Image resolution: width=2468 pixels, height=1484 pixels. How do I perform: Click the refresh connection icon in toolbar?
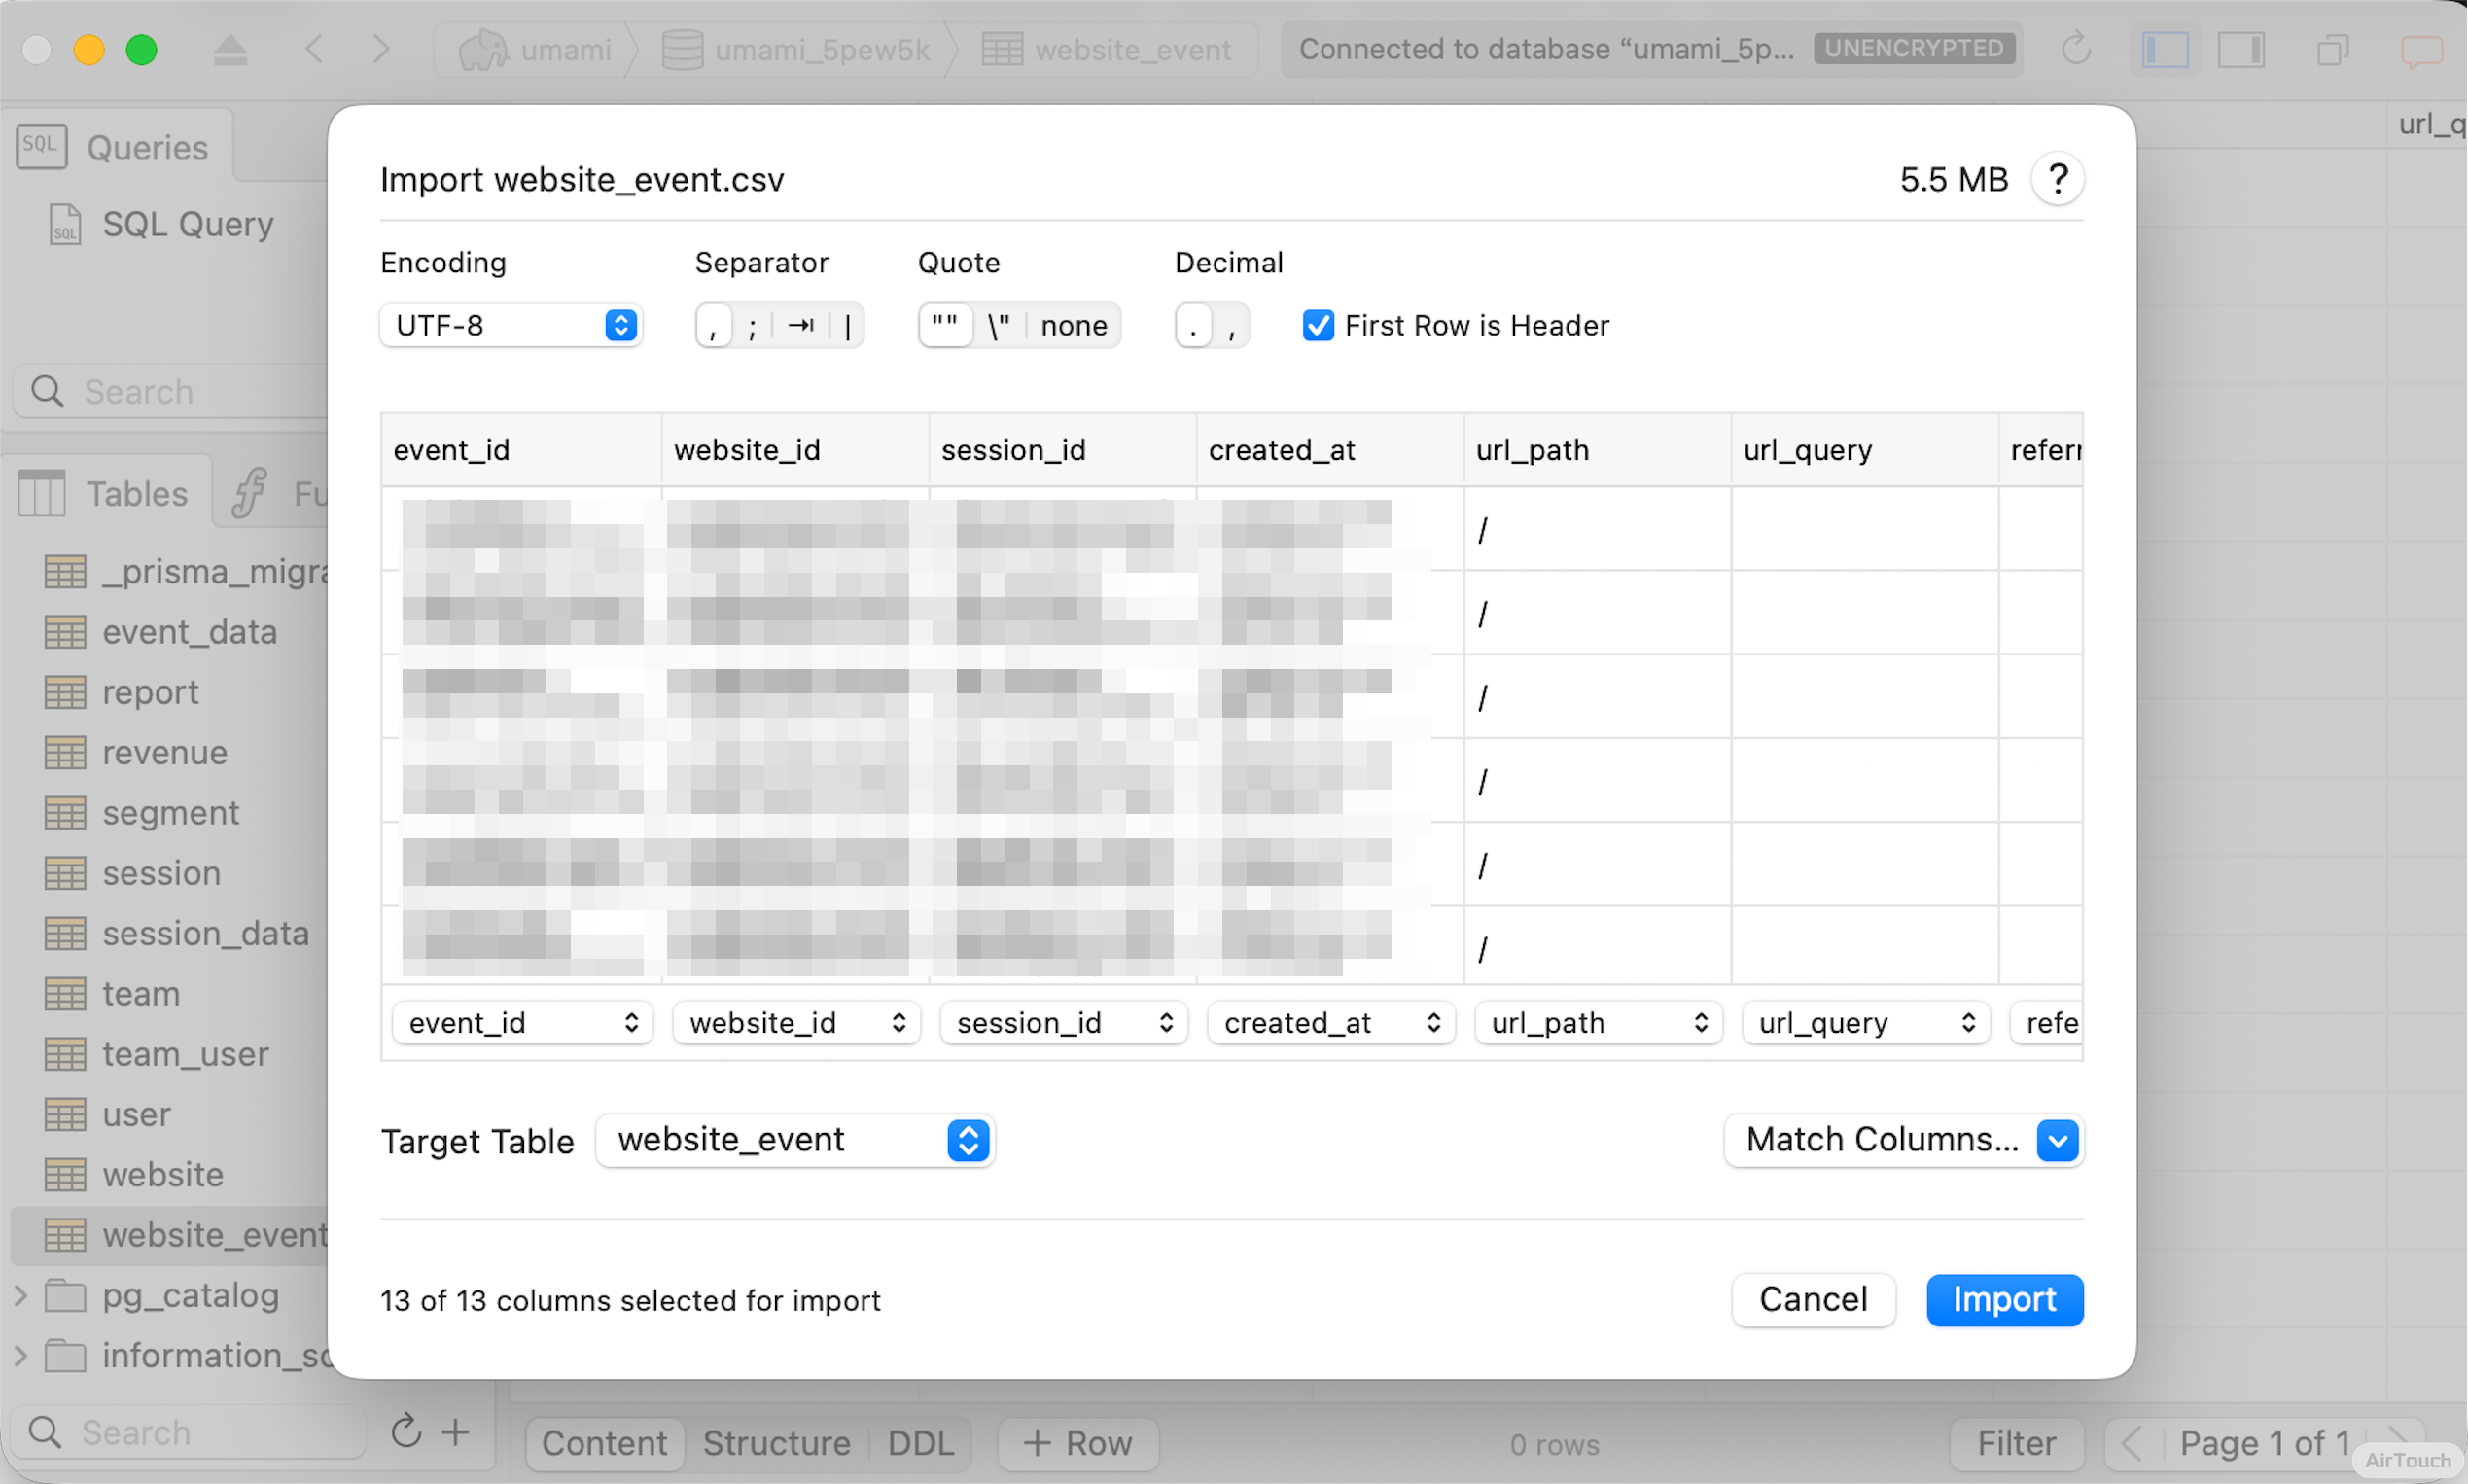click(x=2076, y=48)
